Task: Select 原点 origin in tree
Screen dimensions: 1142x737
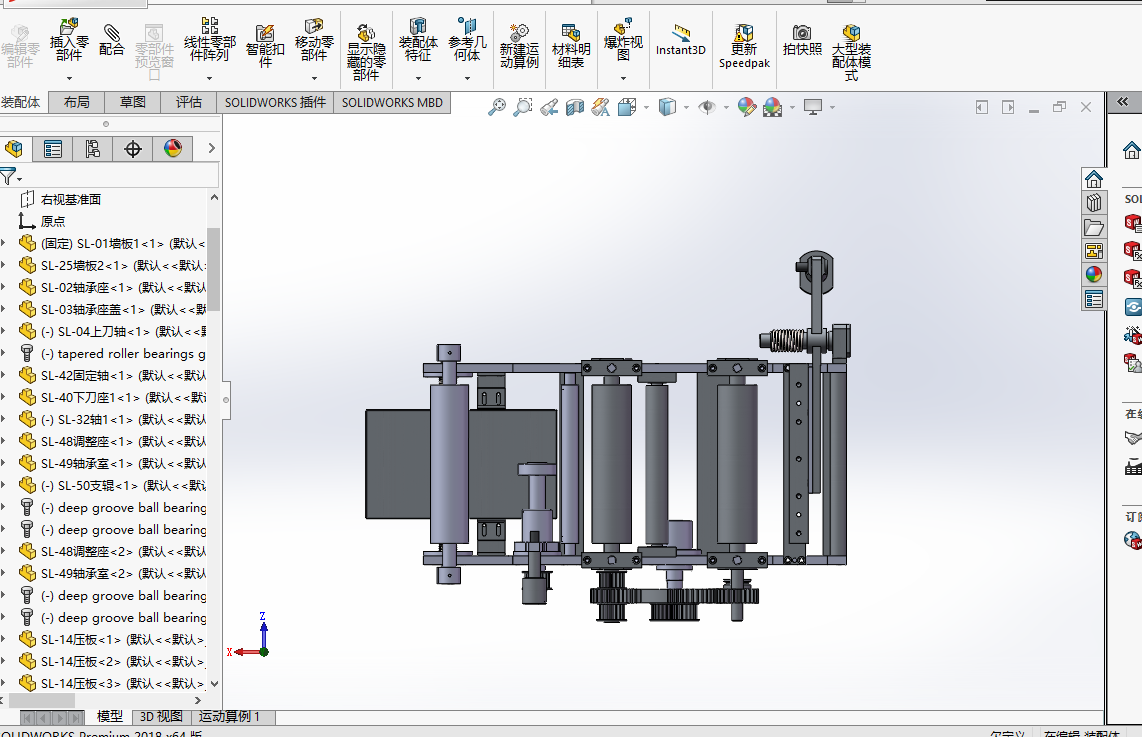Action: click(x=42, y=221)
